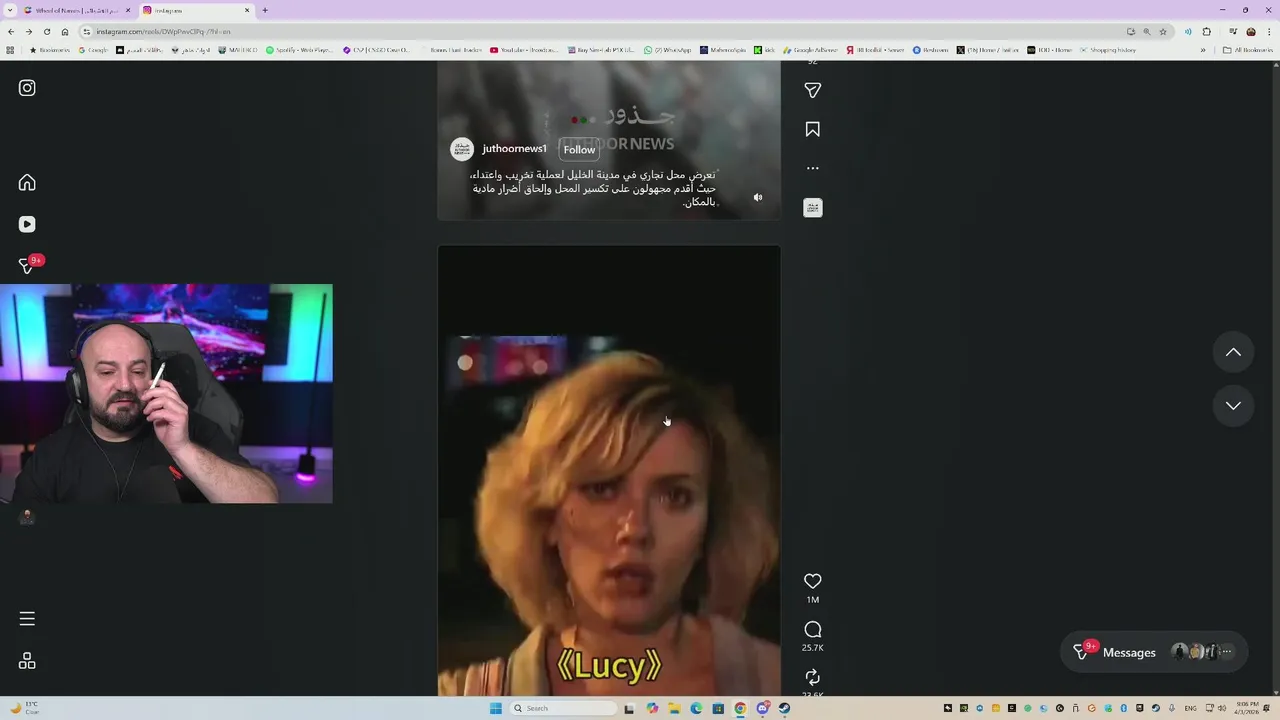Image resolution: width=1280 pixels, height=720 pixels.
Task: Reload the Instagram page
Action: [46, 31]
